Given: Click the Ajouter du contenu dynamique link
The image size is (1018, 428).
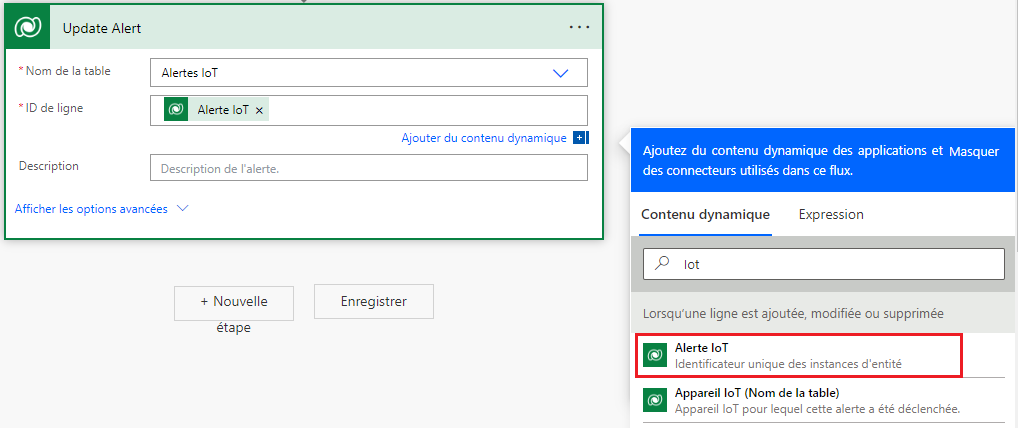Looking at the screenshot, I should [484, 138].
